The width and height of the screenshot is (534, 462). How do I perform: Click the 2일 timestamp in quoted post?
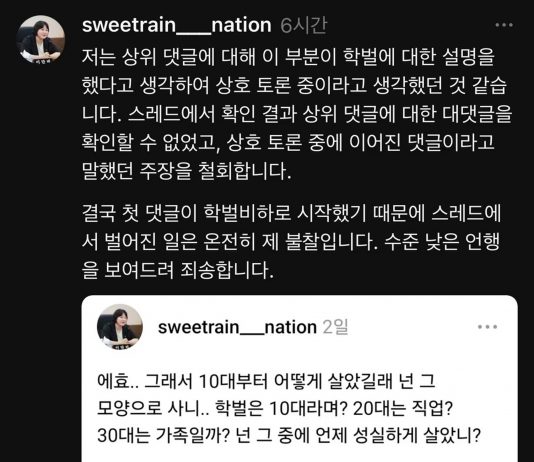pos(335,327)
